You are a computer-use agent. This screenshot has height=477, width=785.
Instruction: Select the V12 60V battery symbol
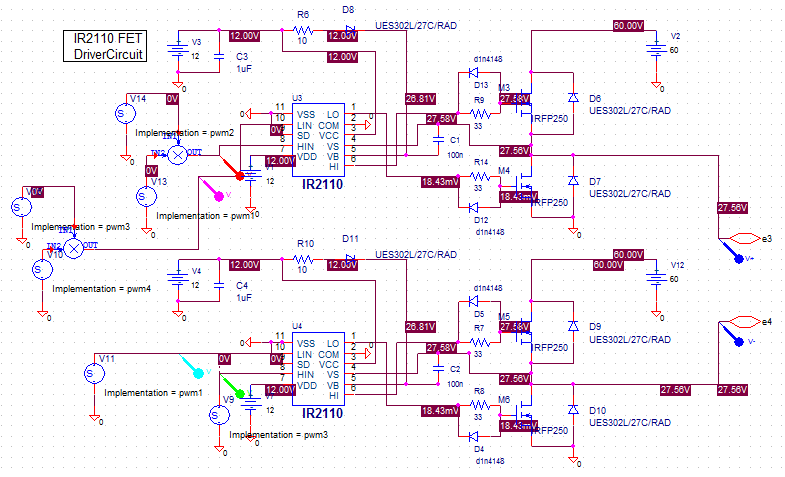tap(656, 278)
